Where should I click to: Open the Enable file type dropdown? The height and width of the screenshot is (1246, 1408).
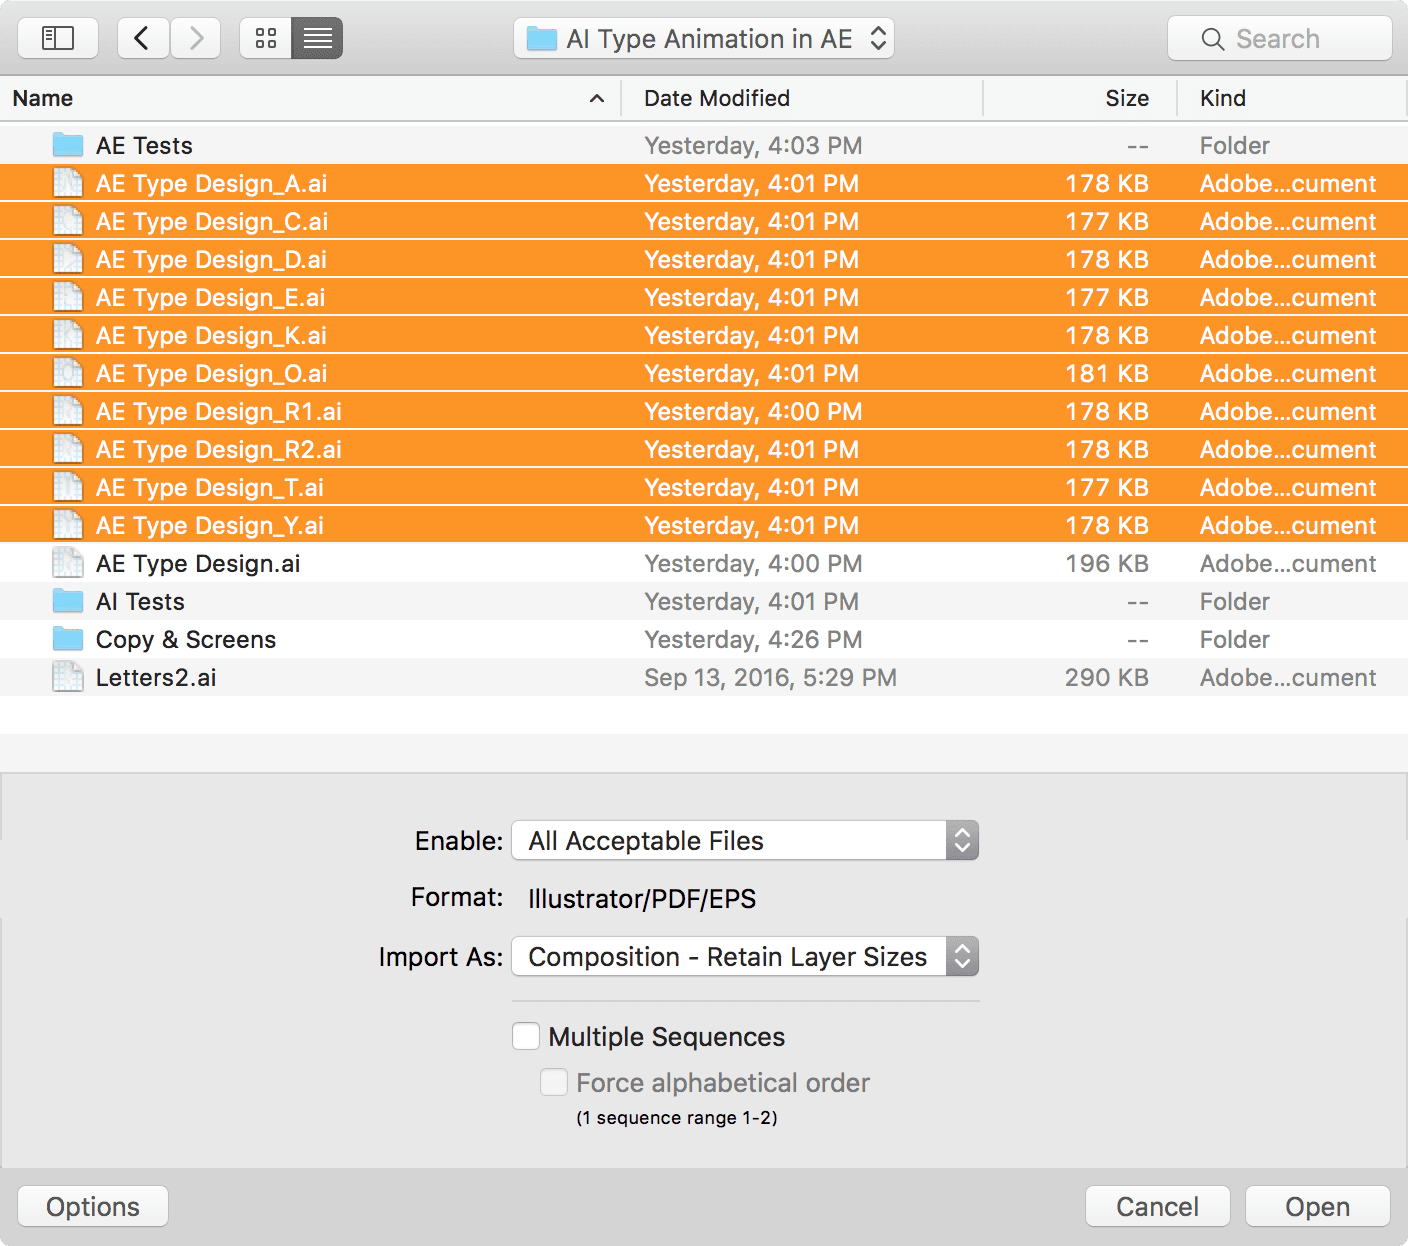(744, 840)
